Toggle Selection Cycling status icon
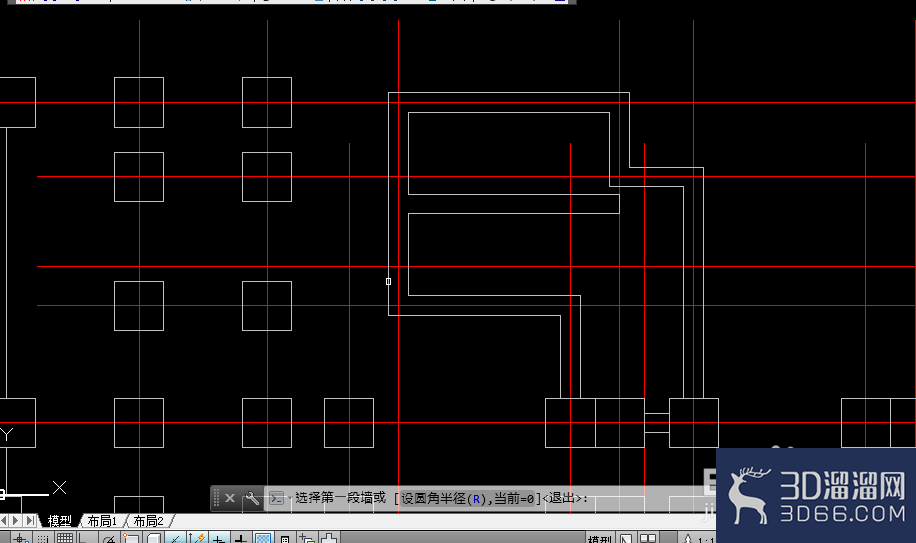Viewport: 916px width, 543px height. tap(307, 538)
